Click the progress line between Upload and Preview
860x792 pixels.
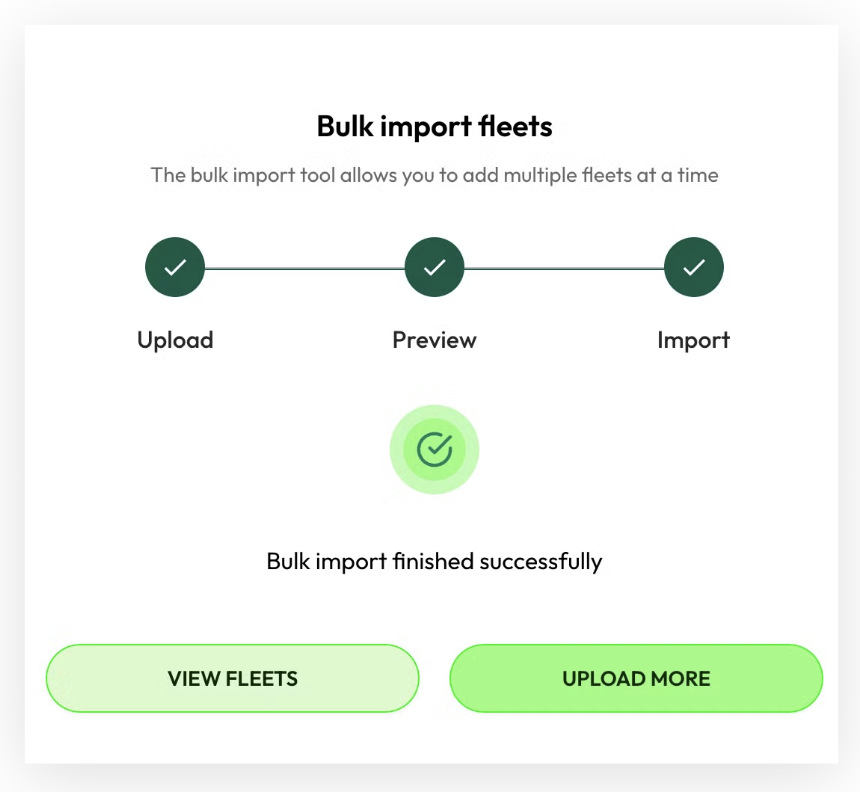click(304, 268)
